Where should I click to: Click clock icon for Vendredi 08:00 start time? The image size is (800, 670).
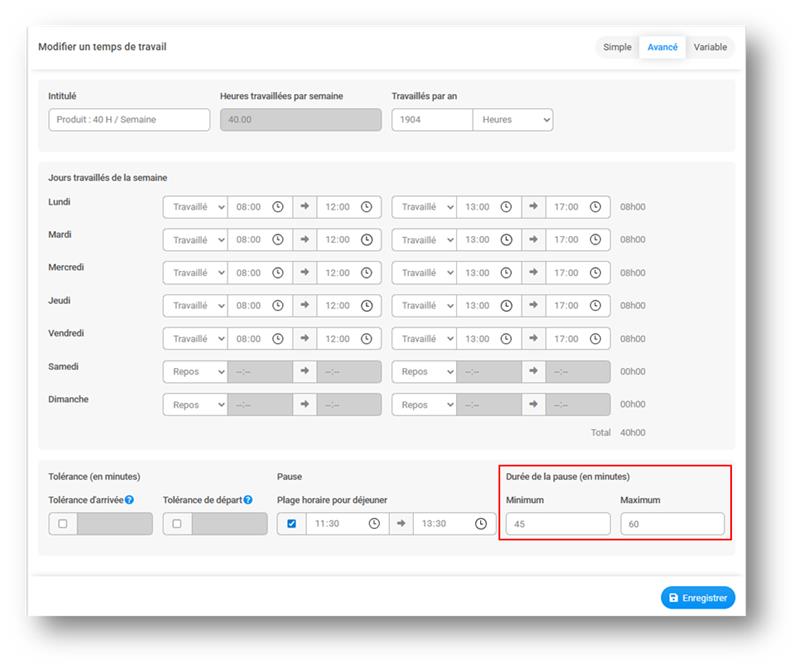click(x=277, y=339)
